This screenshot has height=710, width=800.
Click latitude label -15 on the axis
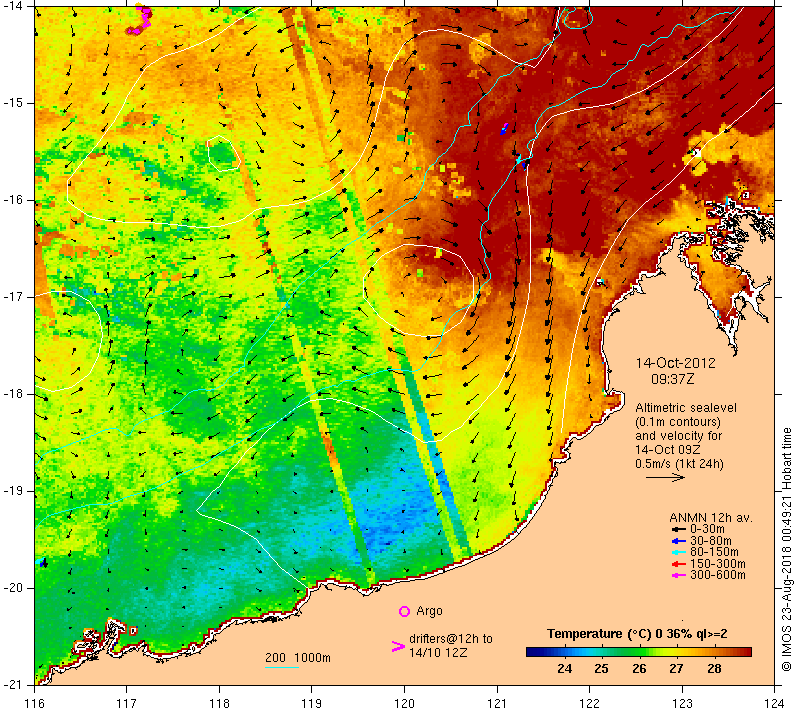pos(12,103)
